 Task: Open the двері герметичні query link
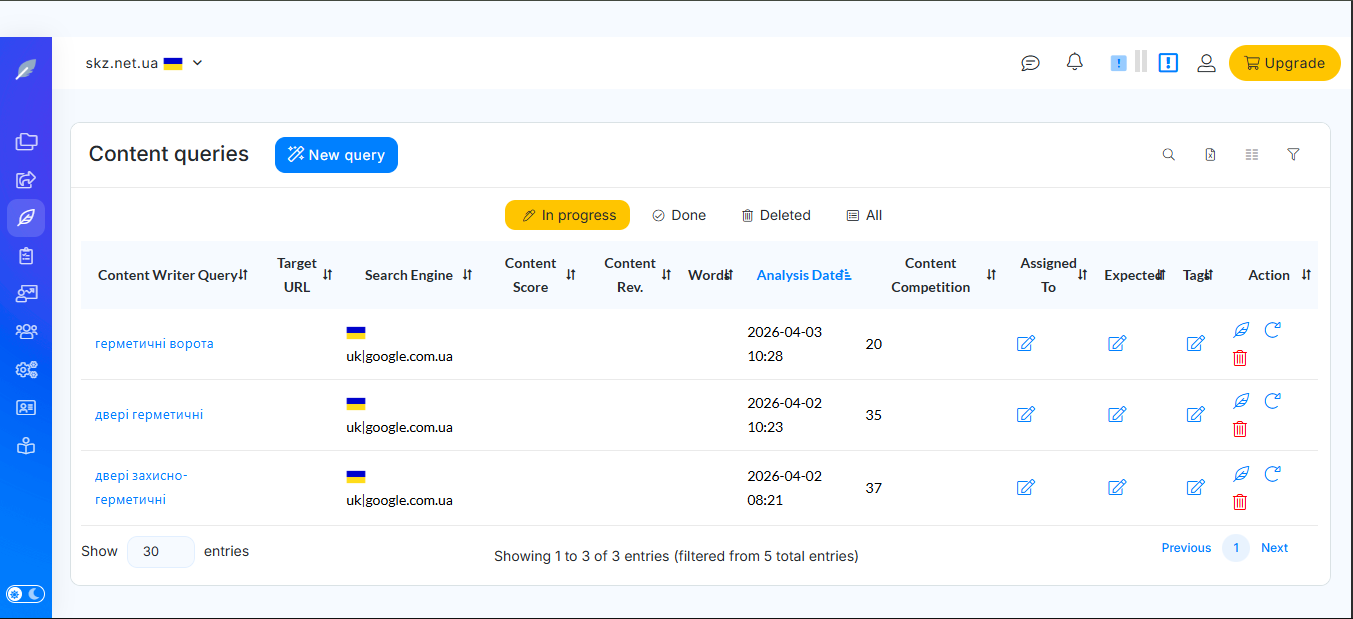149,415
